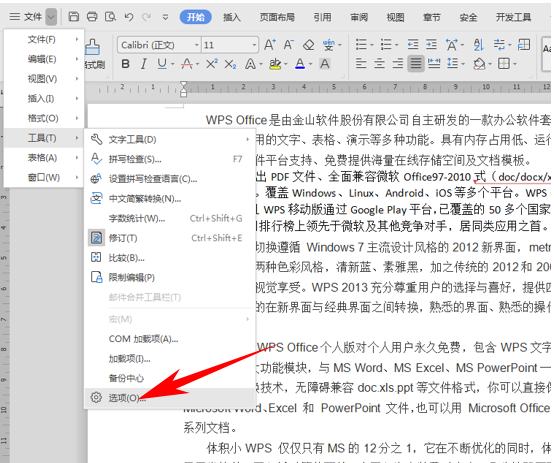This screenshot has width=554, height=463.
Task: Increase indent icon
Action: pyautogui.click(x=431, y=45)
